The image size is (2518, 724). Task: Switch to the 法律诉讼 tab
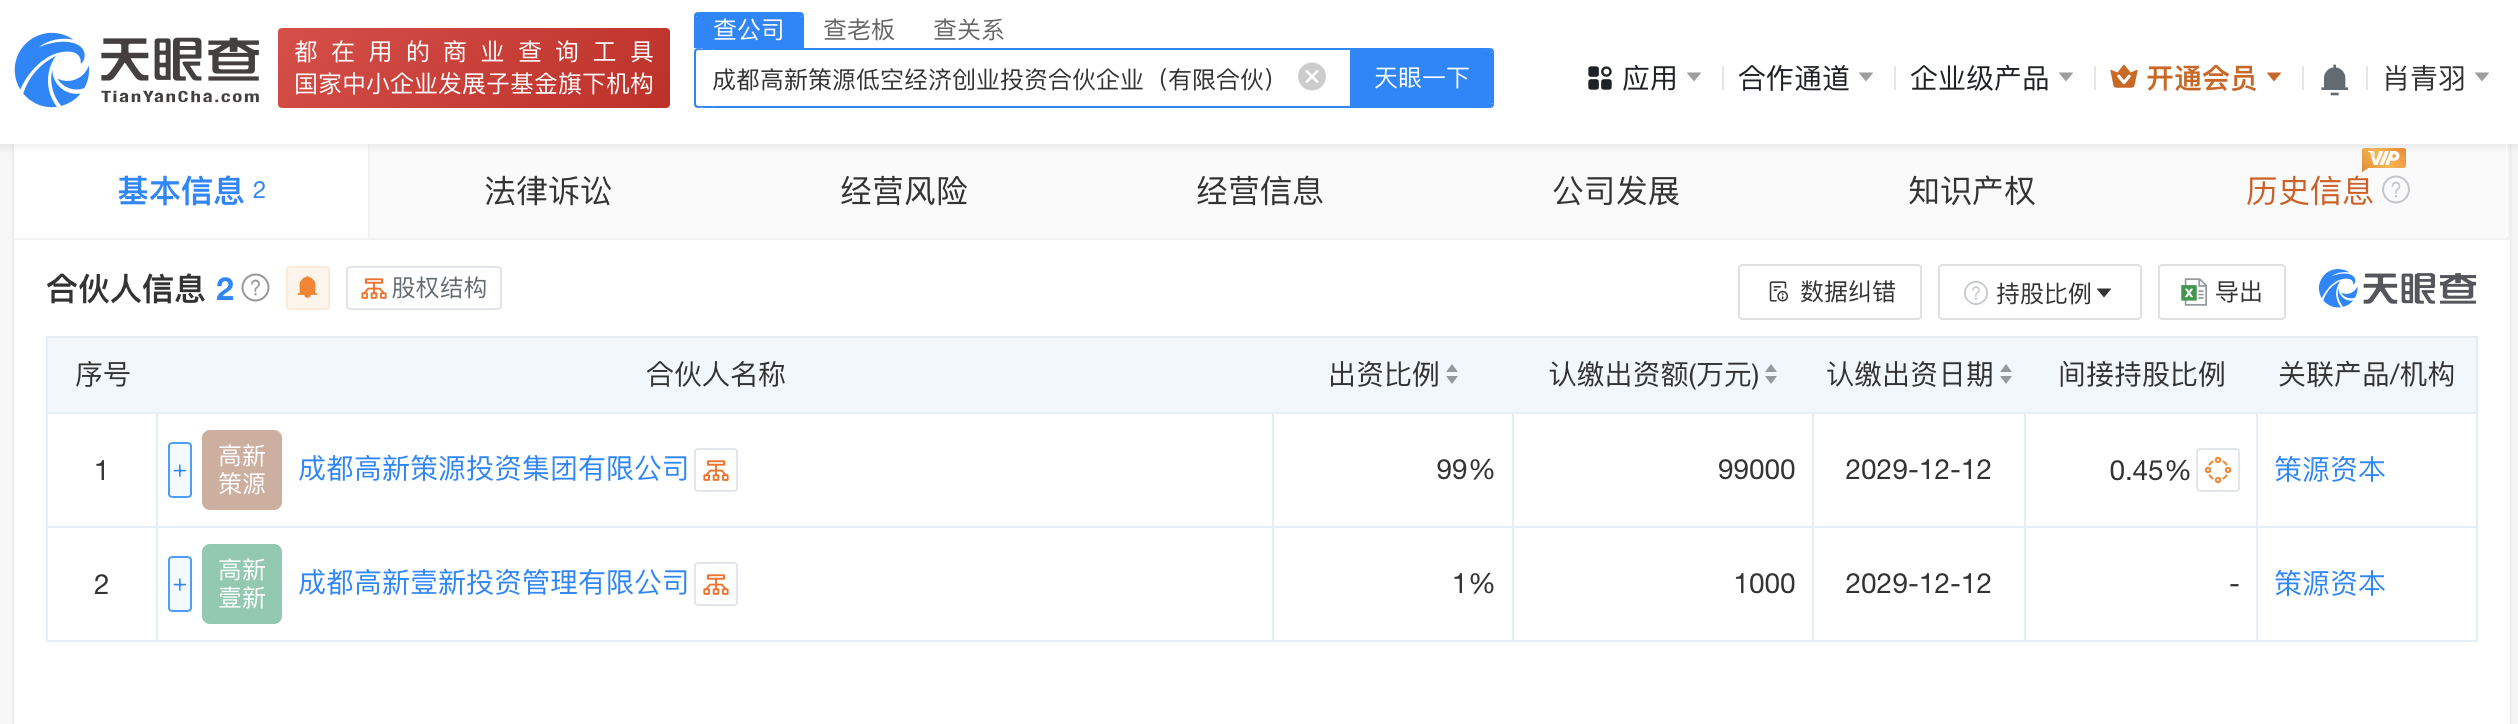pyautogui.click(x=547, y=191)
